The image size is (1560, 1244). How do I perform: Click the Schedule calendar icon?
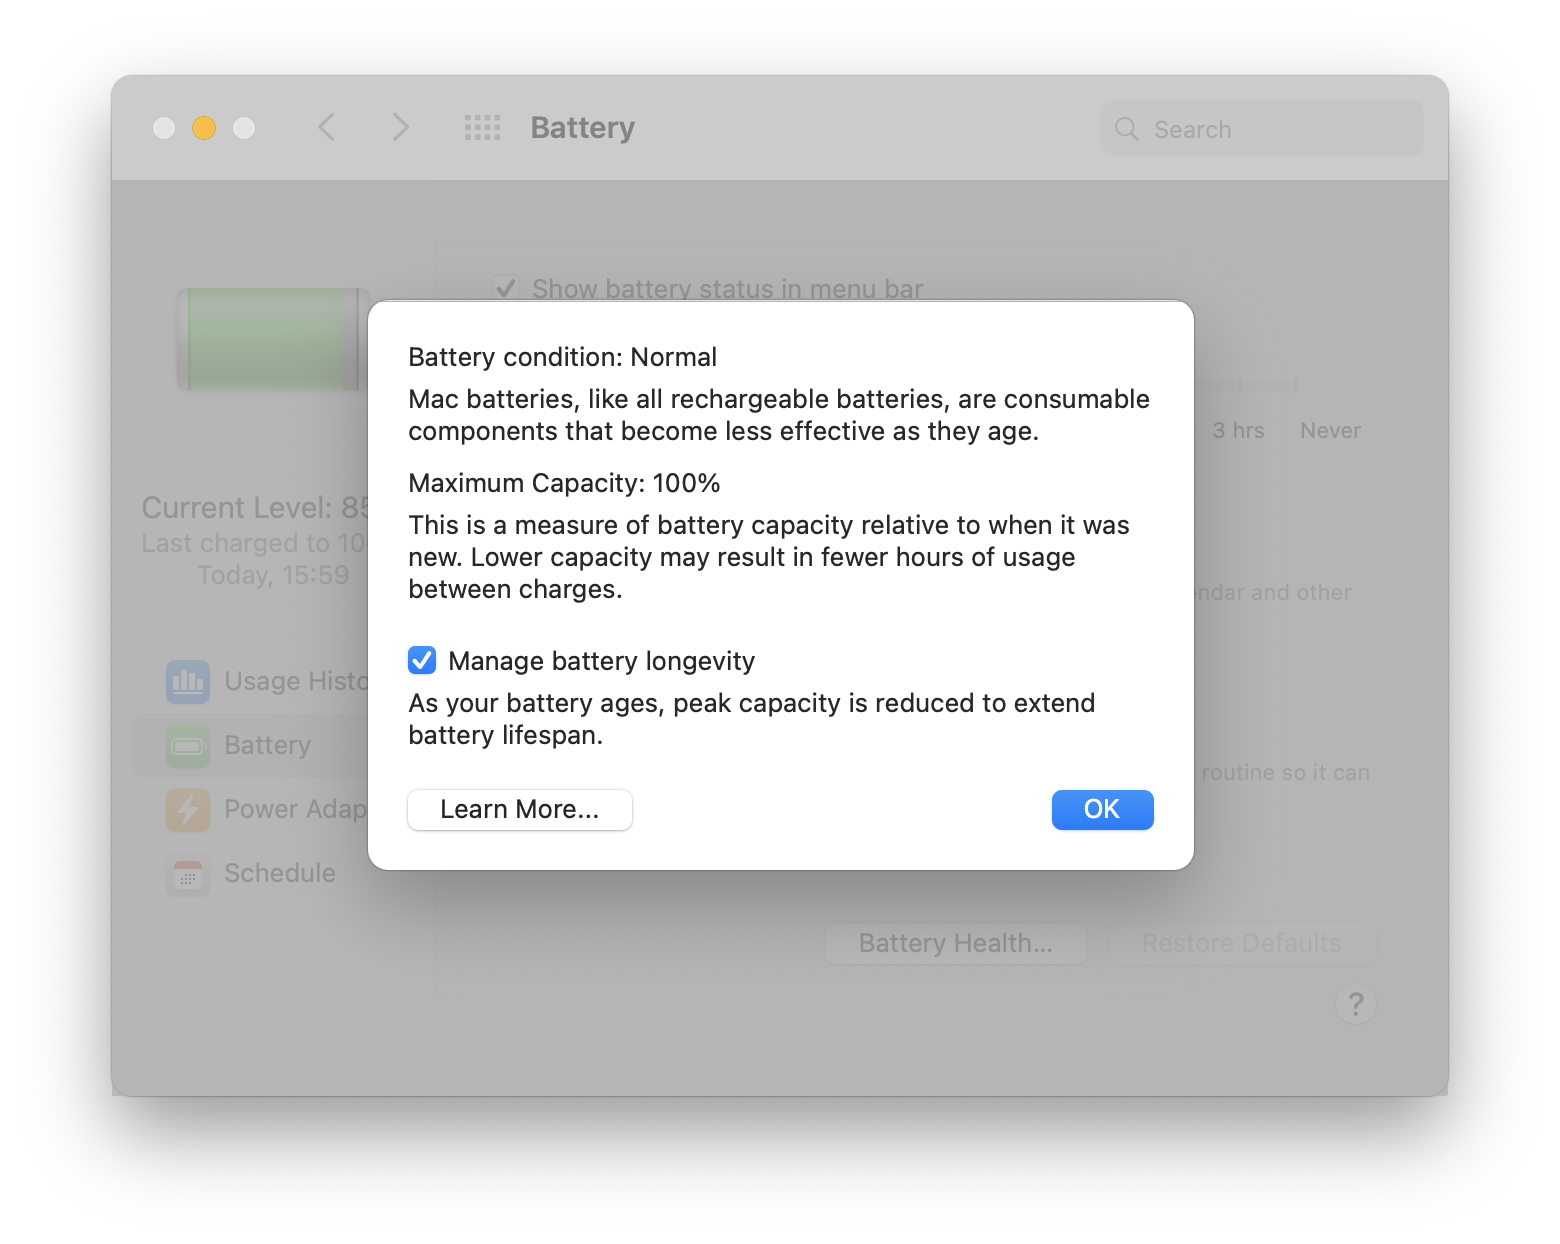click(188, 874)
